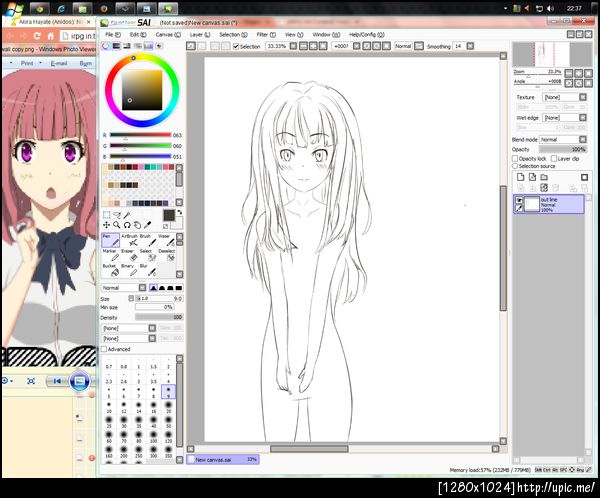Open the Smoothing level dropdown
Viewport: 600px width, 498px height.
pyautogui.click(x=470, y=46)
